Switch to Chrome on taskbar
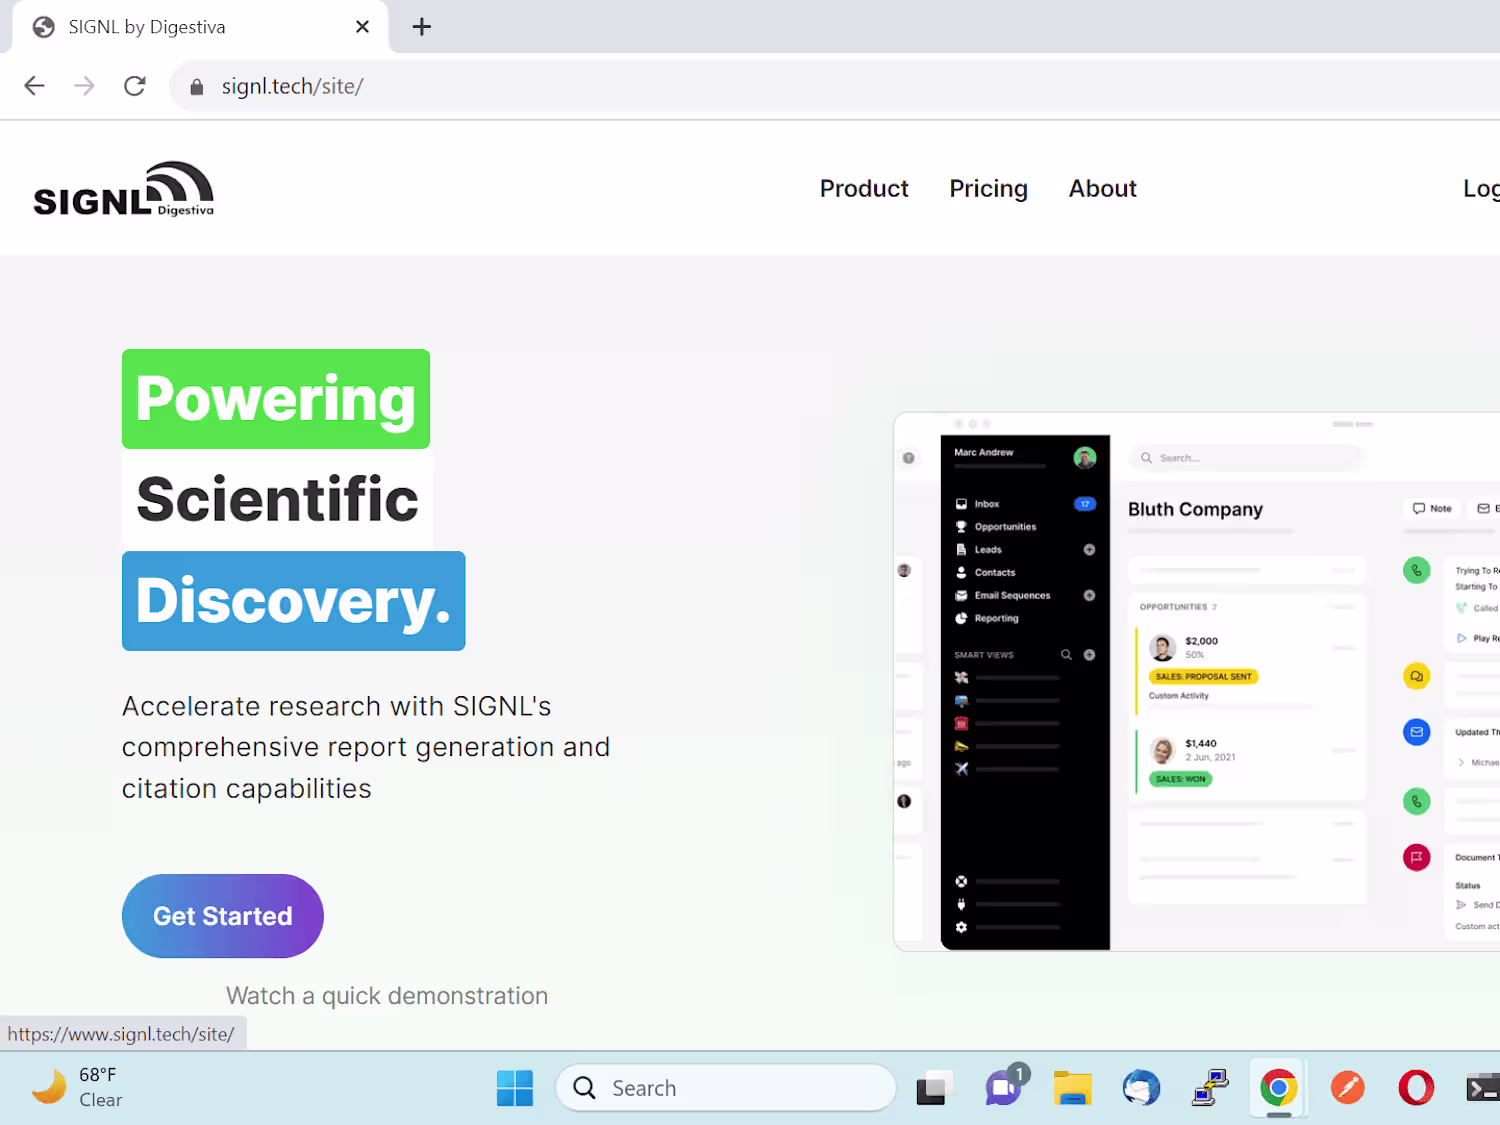This screenshot has height=1125, width=1500. [x=1278, y=1088]
